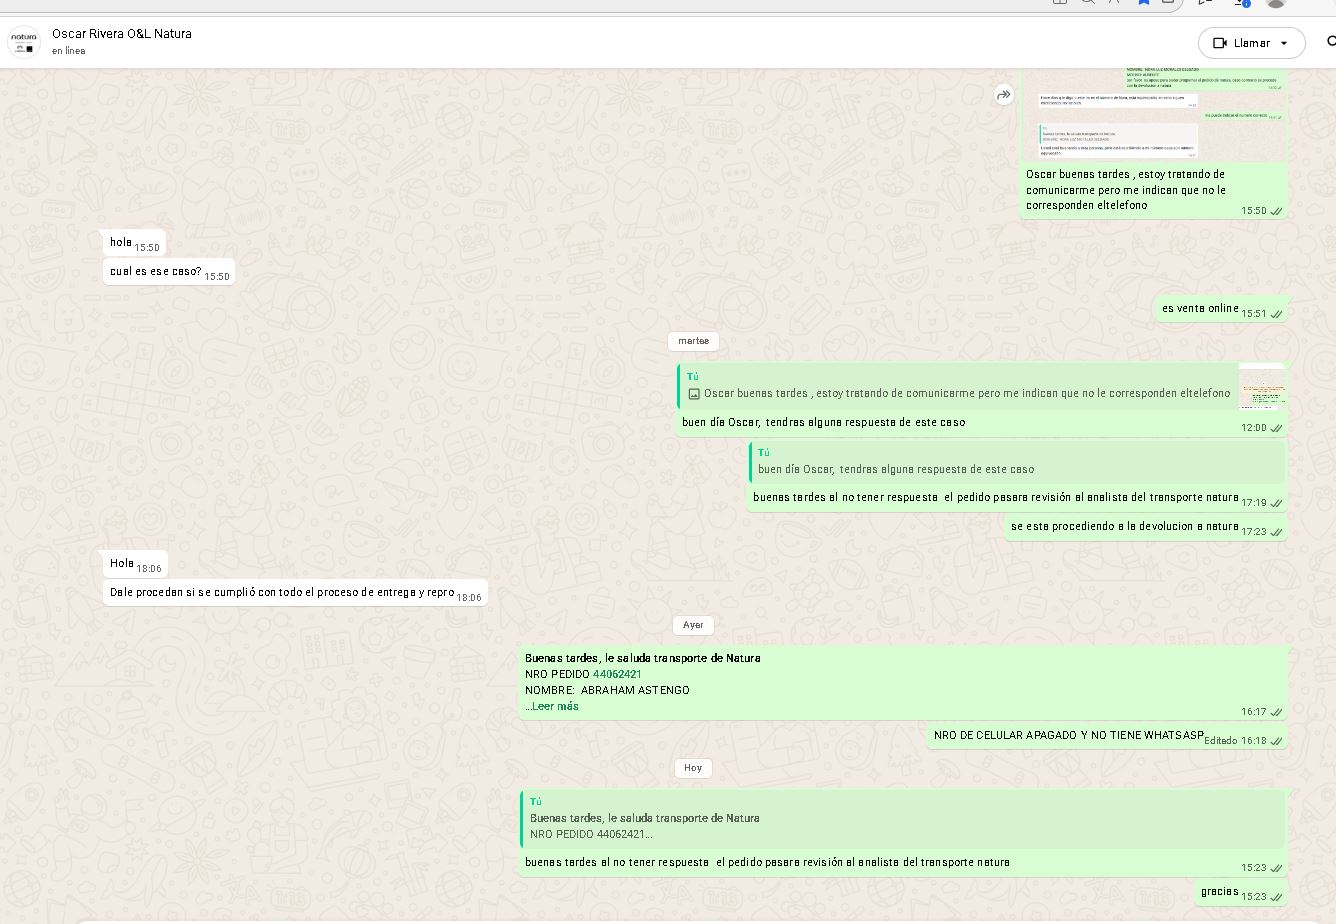Click the forward arrow beside the shared screenshot
Viewport: 1336px width, 924px height.
coord(1003,95)
